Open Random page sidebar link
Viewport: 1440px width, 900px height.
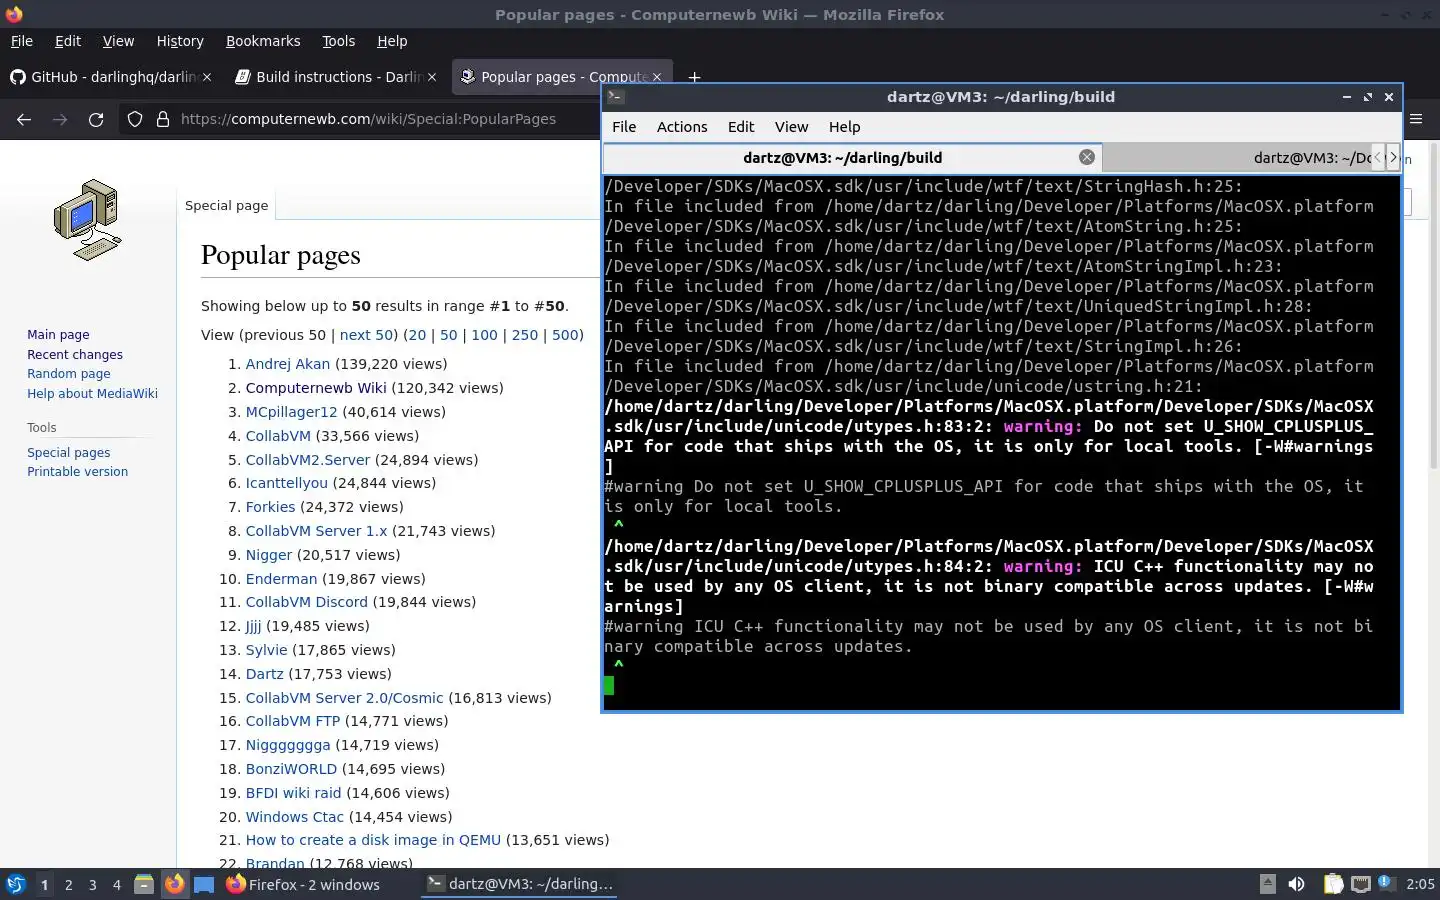pyautogui.click(x=69, y=374)
